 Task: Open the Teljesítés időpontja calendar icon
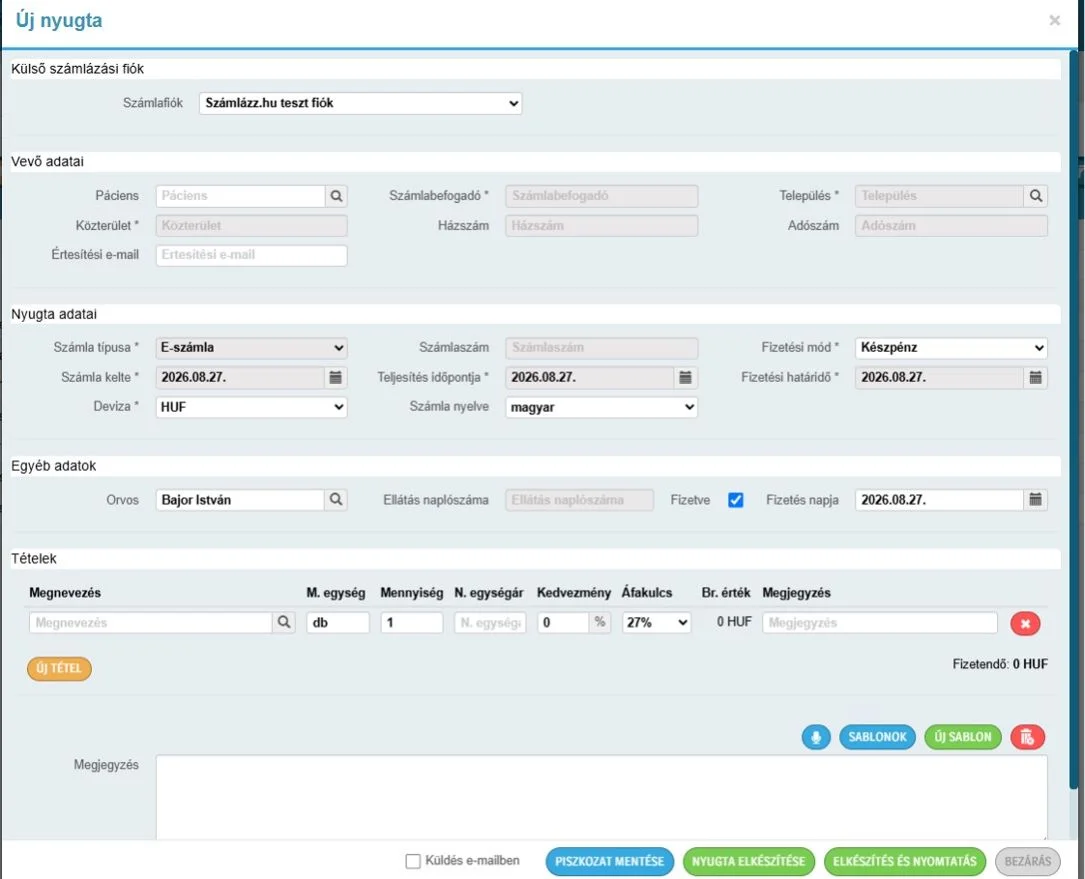(685, 377)
